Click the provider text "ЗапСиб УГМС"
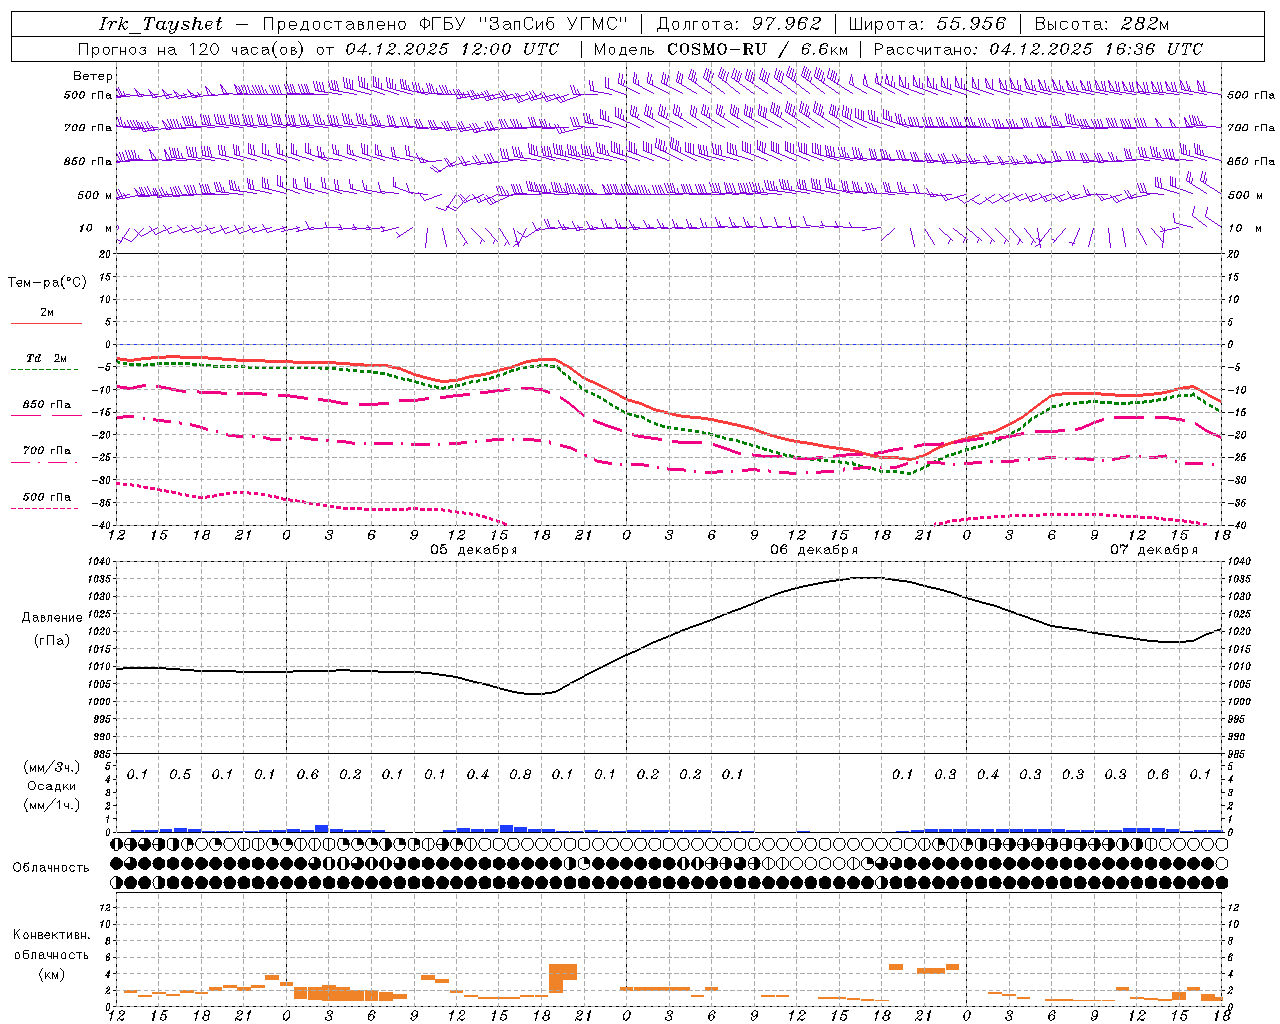Viewport: 1280px width, 1024px height. (x=554, y=24)
